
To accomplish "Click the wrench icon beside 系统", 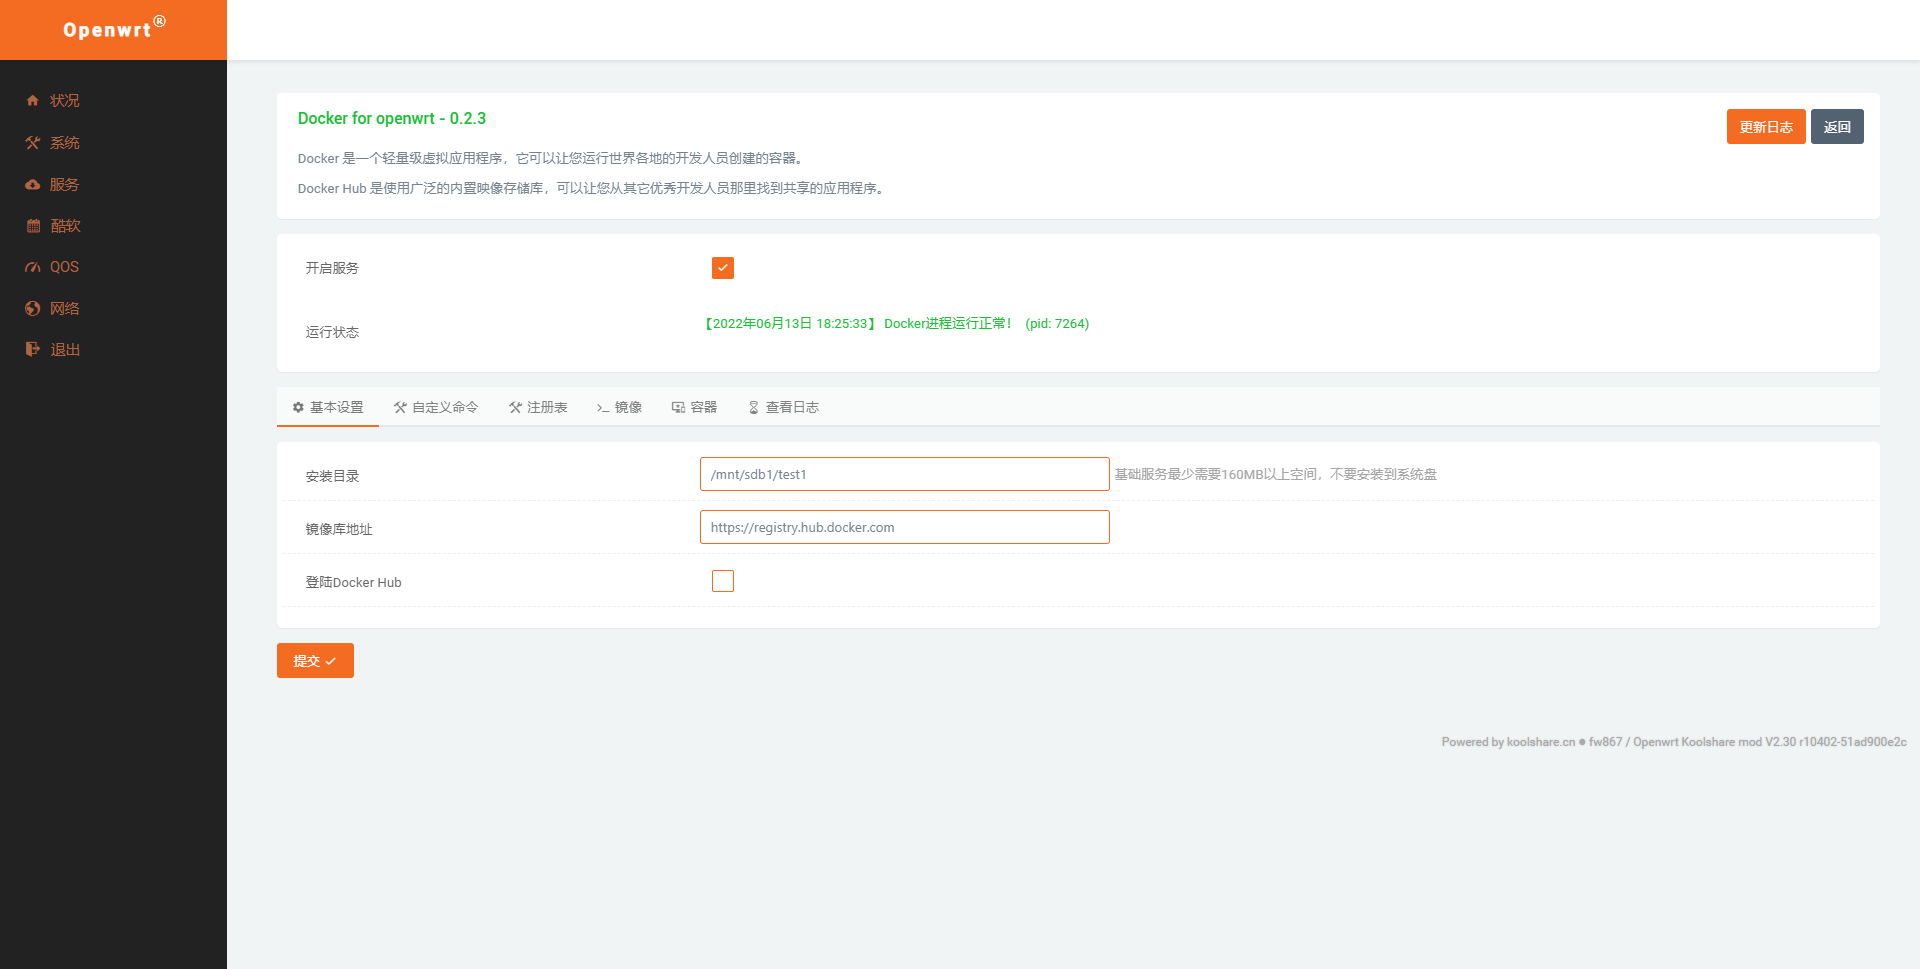I will [33, 143].
